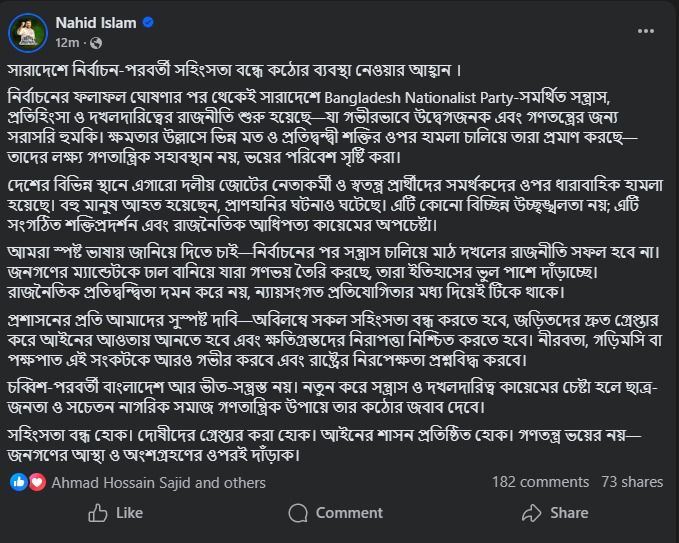
Task: Click the blue thumbs-up reaction icon
Action: [19, 482]
